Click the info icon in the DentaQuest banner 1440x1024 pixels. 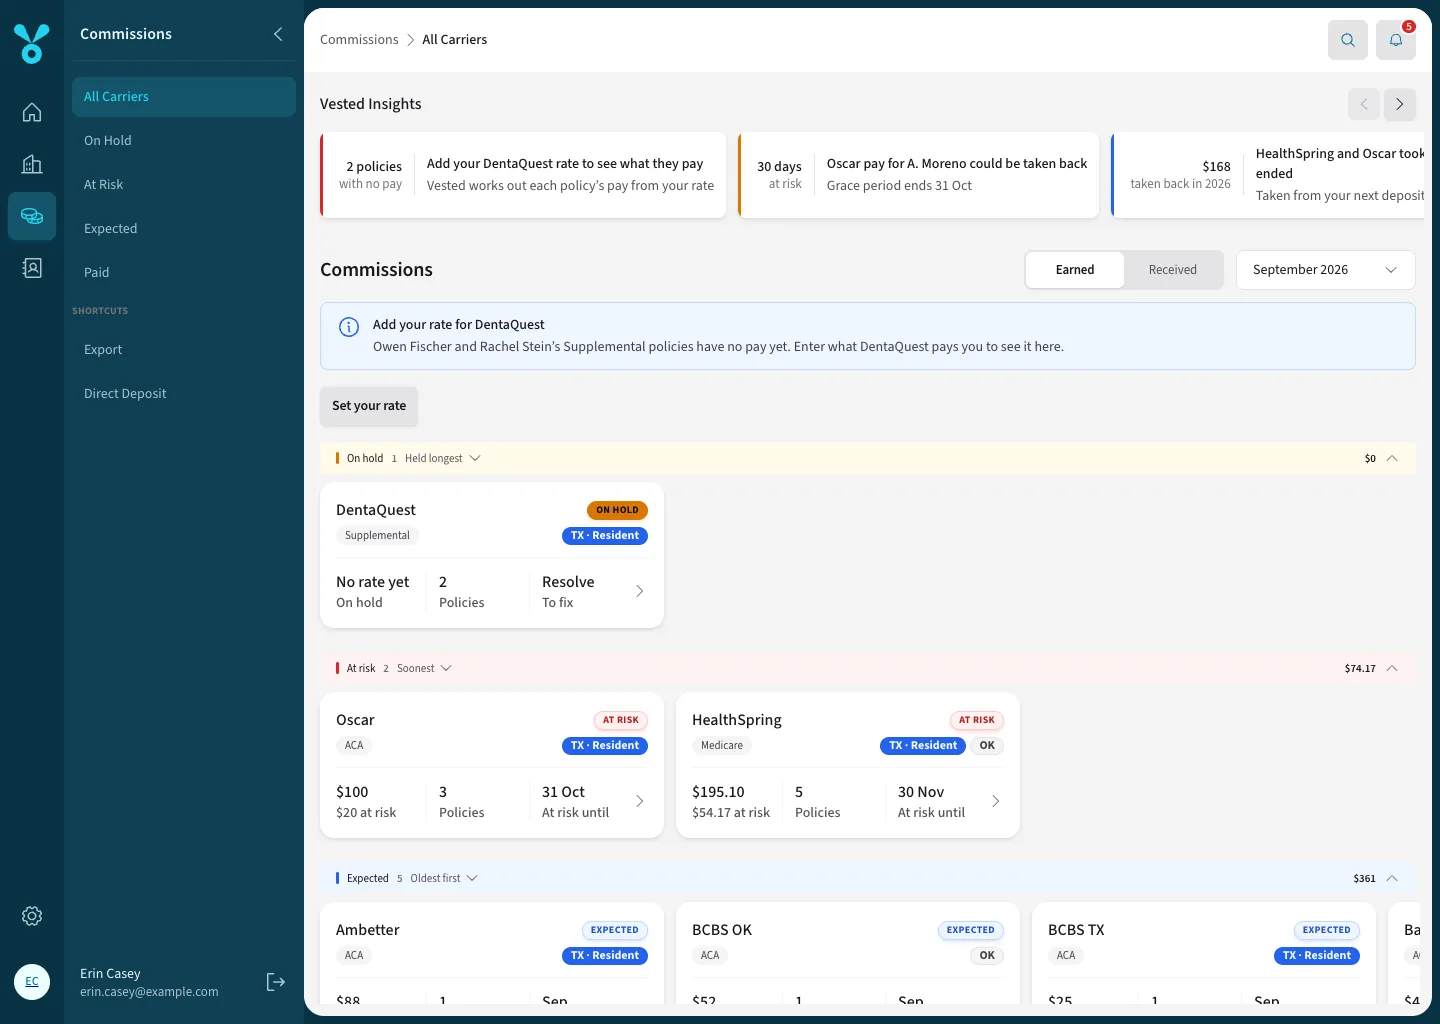pos(349,327)
